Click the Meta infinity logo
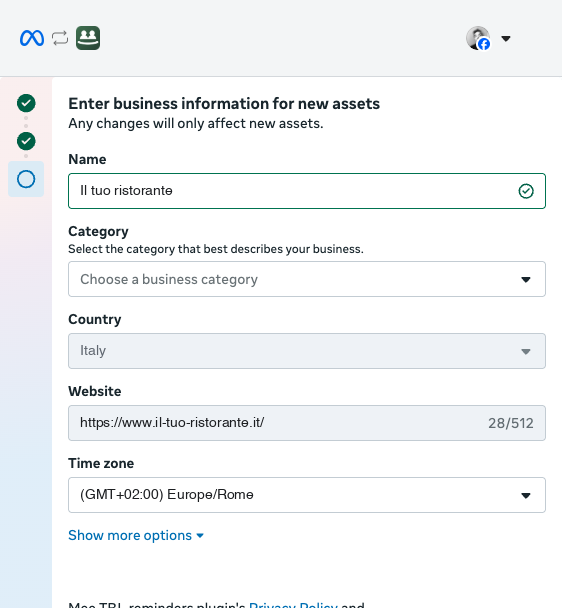The width and height of the screenshot is (562, 608). [x=32, y=38]
